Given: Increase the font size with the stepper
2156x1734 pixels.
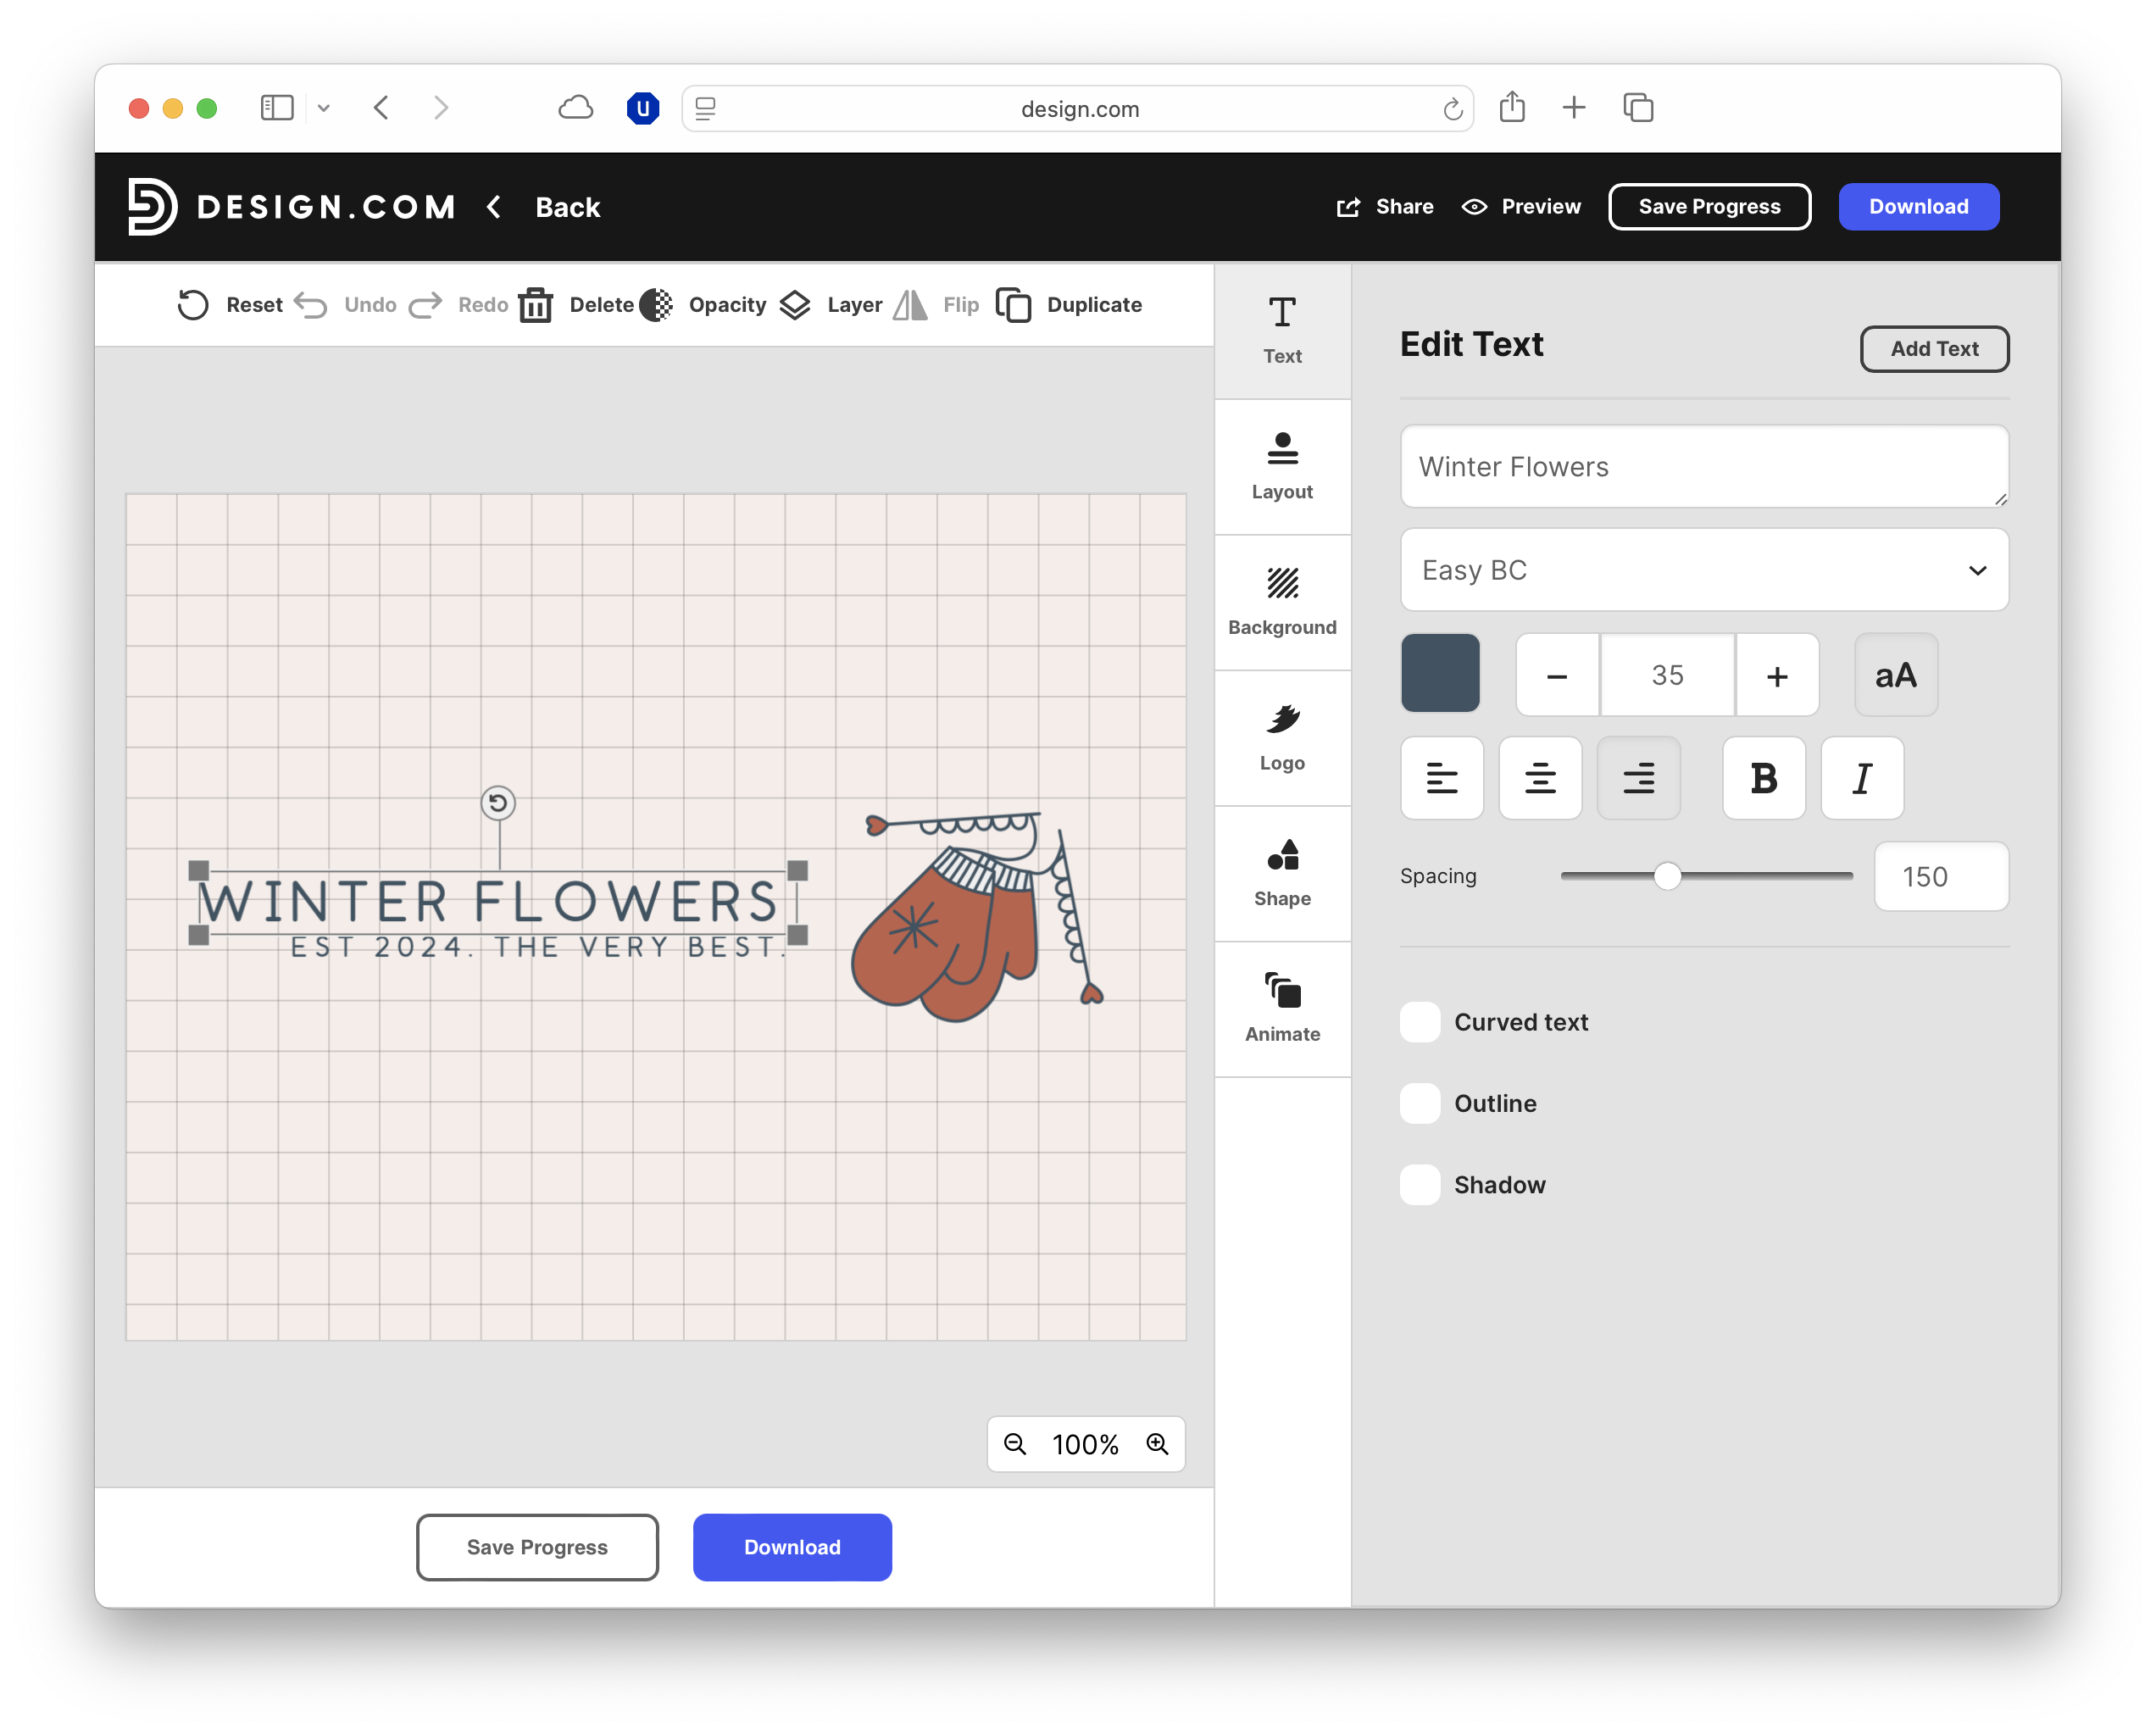Looking at the screenshot, I should (x=1777, y=675).
